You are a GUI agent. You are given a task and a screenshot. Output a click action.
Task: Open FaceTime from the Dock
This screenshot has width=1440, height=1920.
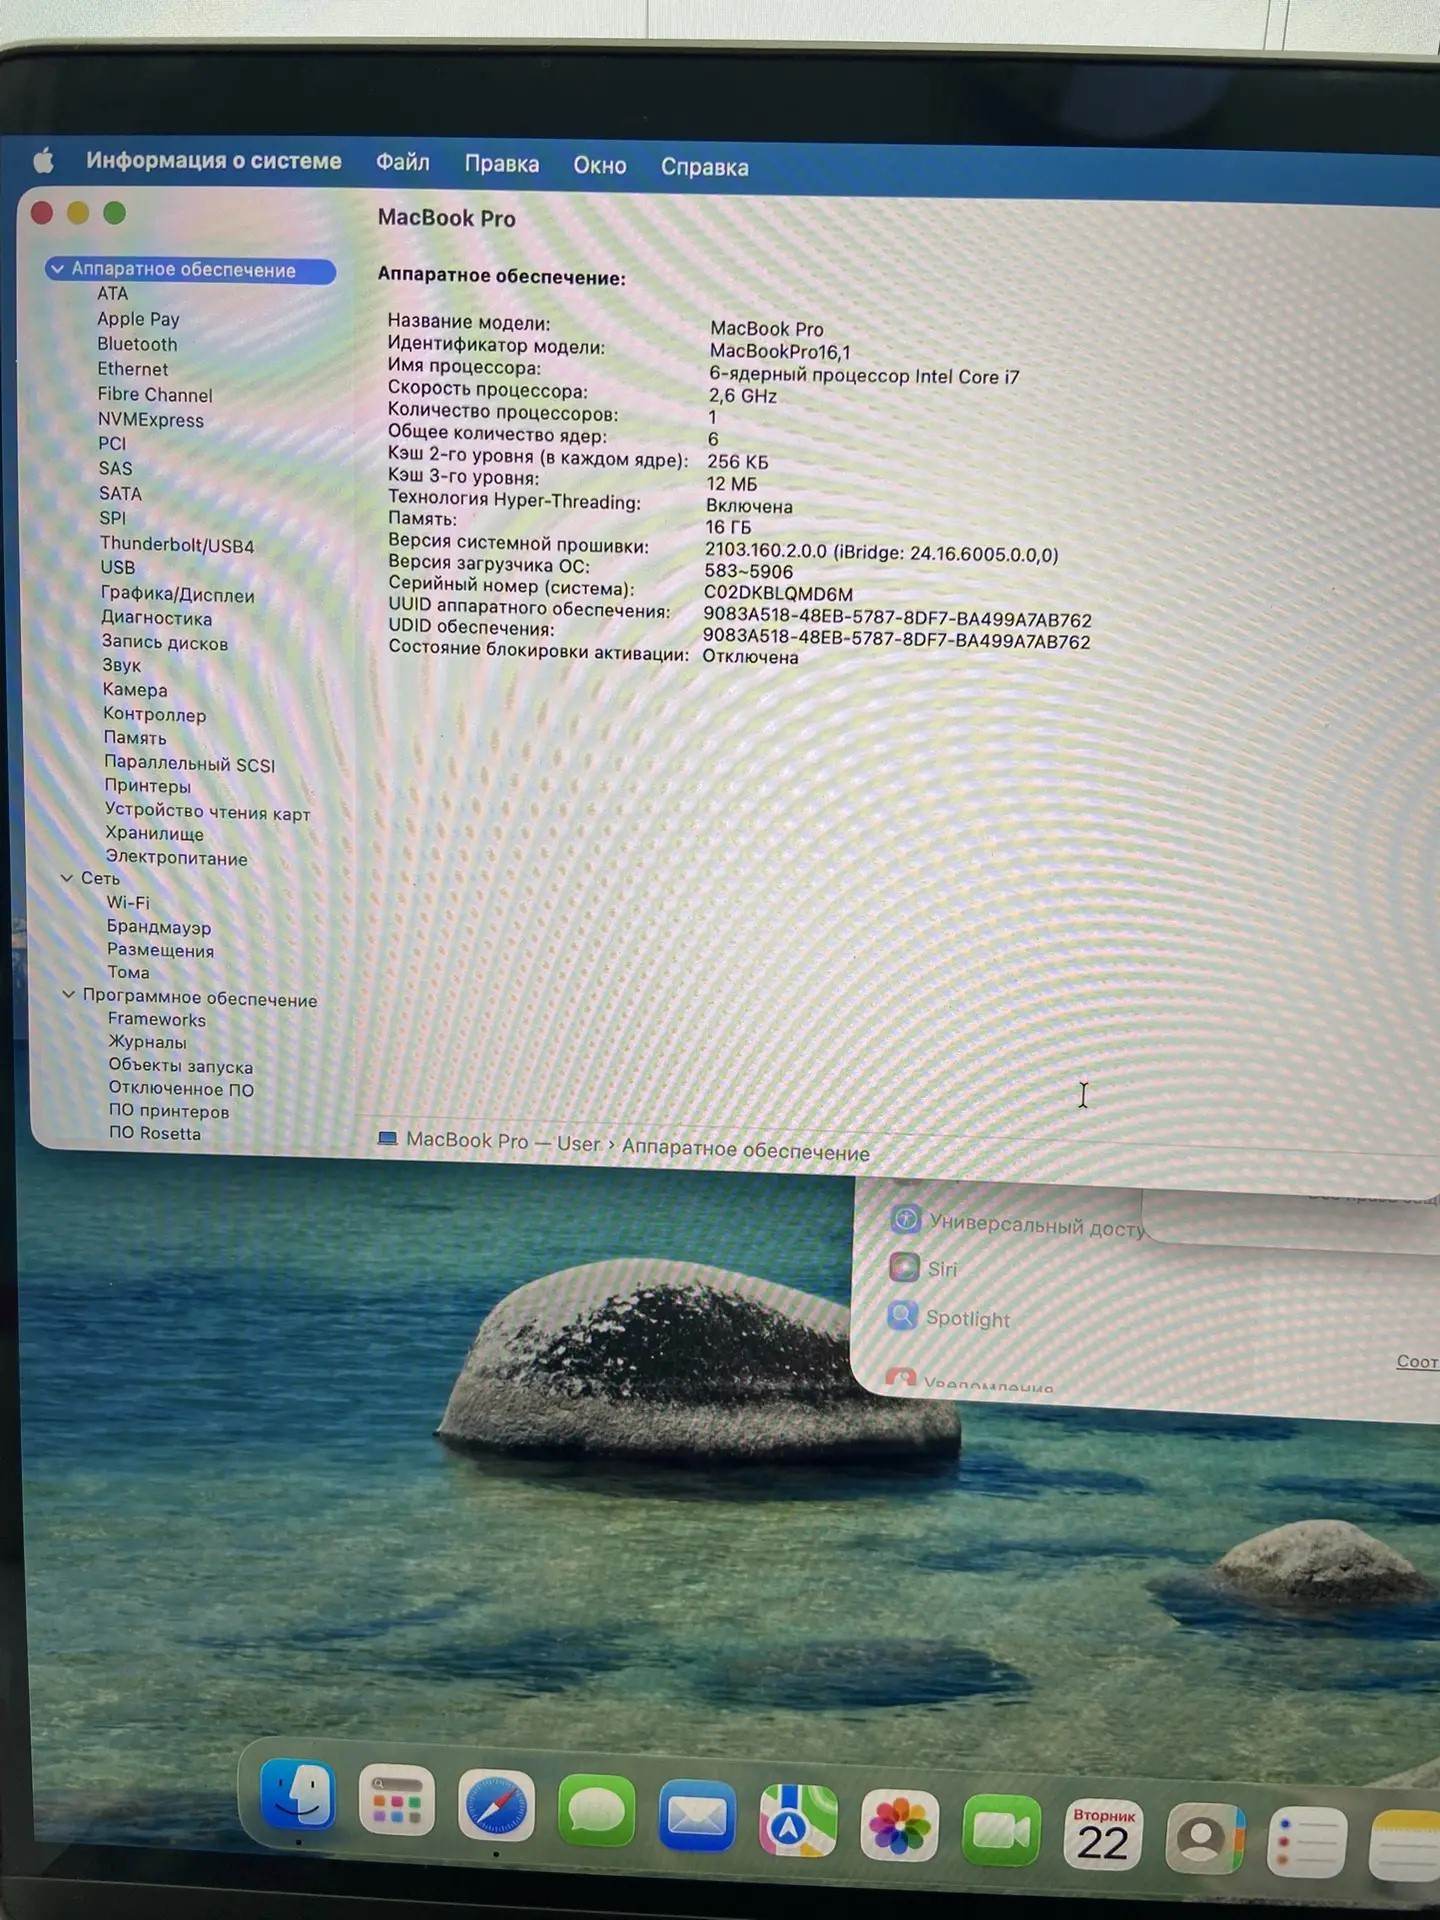tap(1001, 1831)
